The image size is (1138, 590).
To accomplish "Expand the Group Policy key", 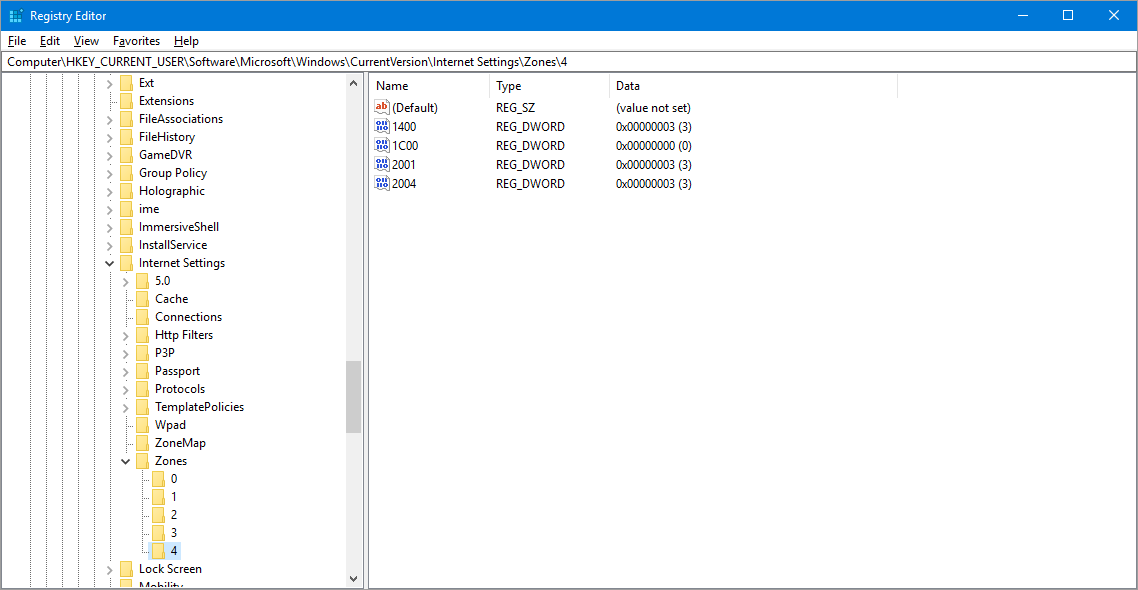I will (x=110, y=173).
